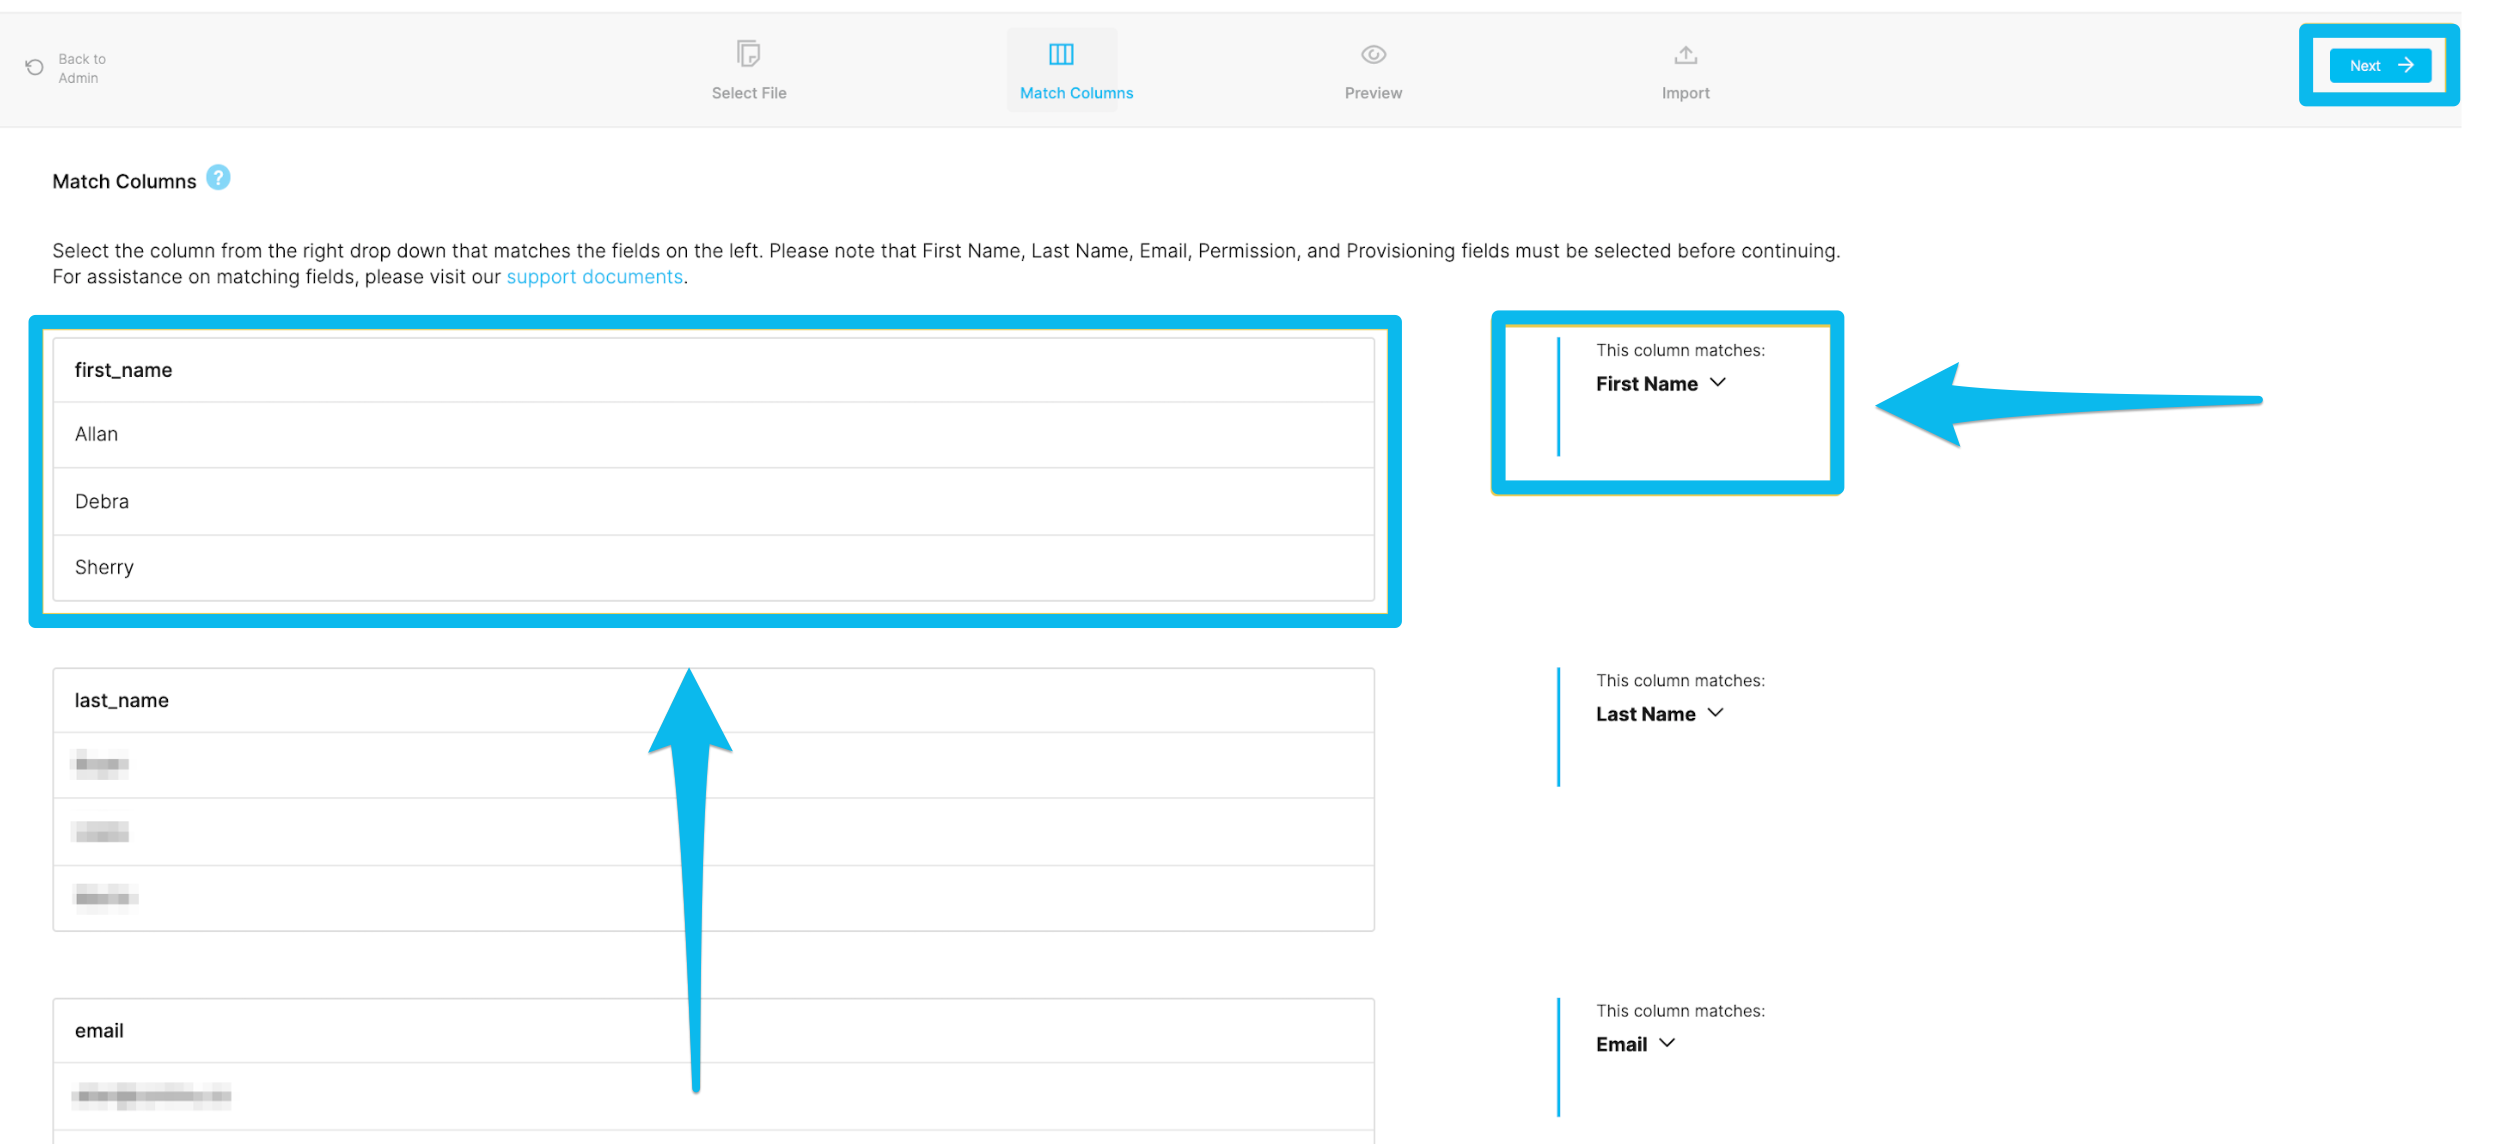This screenshot has height=1144, width=2494.
Task: Expand the First Name match dropdown
Action: [1660, 384]
